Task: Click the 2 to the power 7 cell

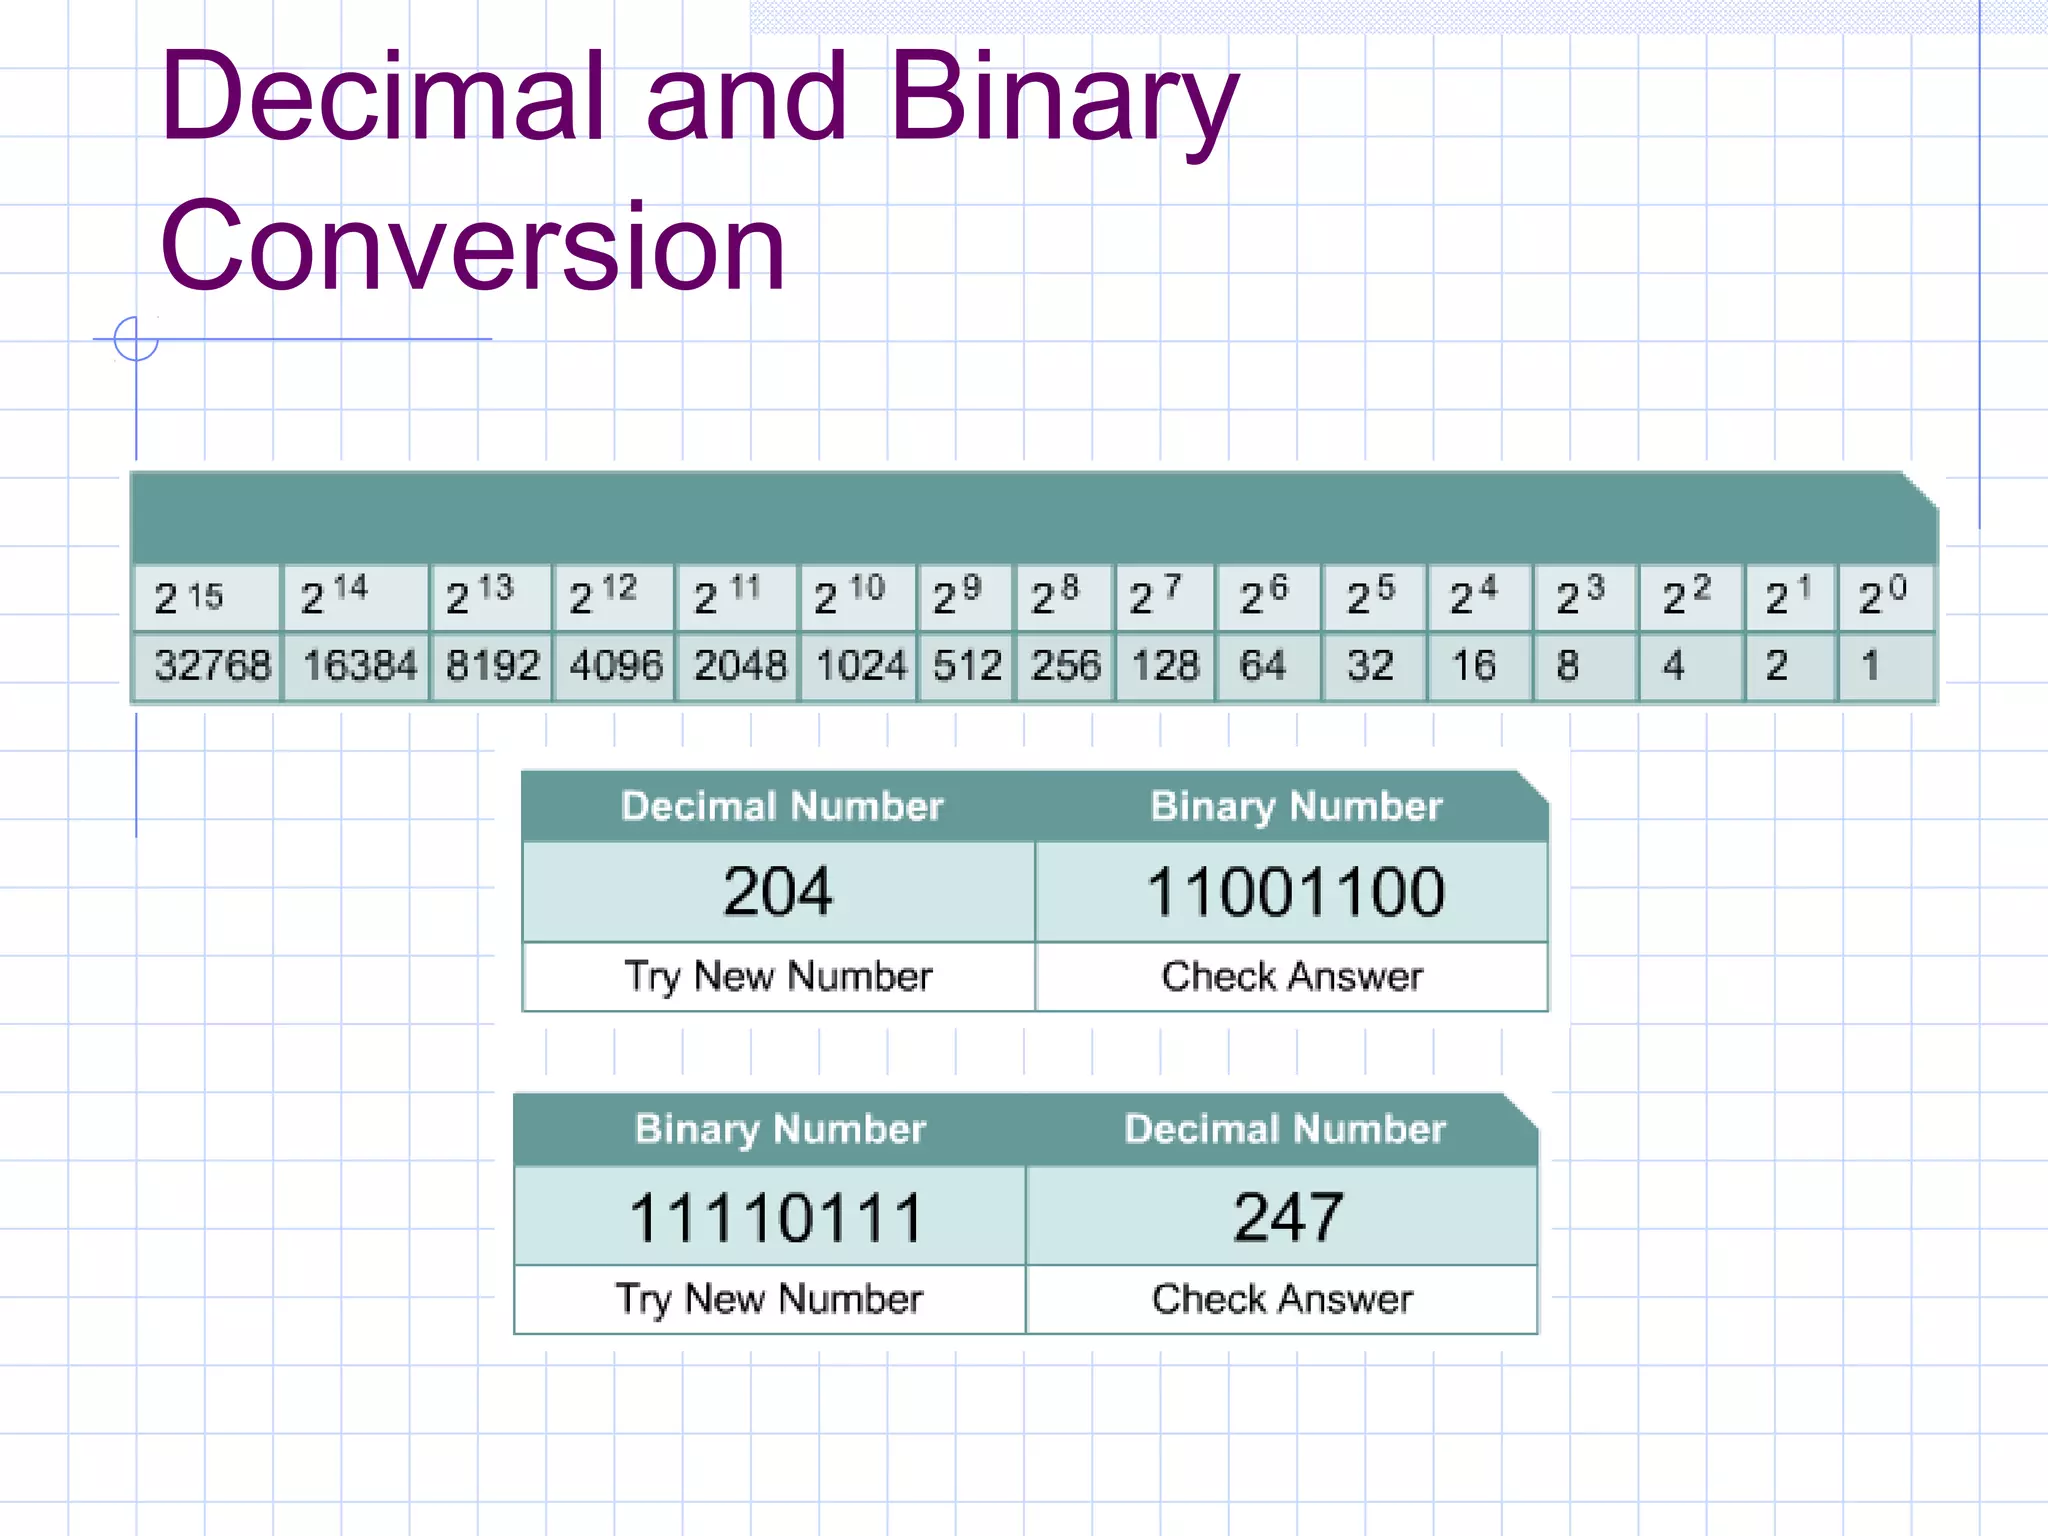Action: coord(1166,598)
